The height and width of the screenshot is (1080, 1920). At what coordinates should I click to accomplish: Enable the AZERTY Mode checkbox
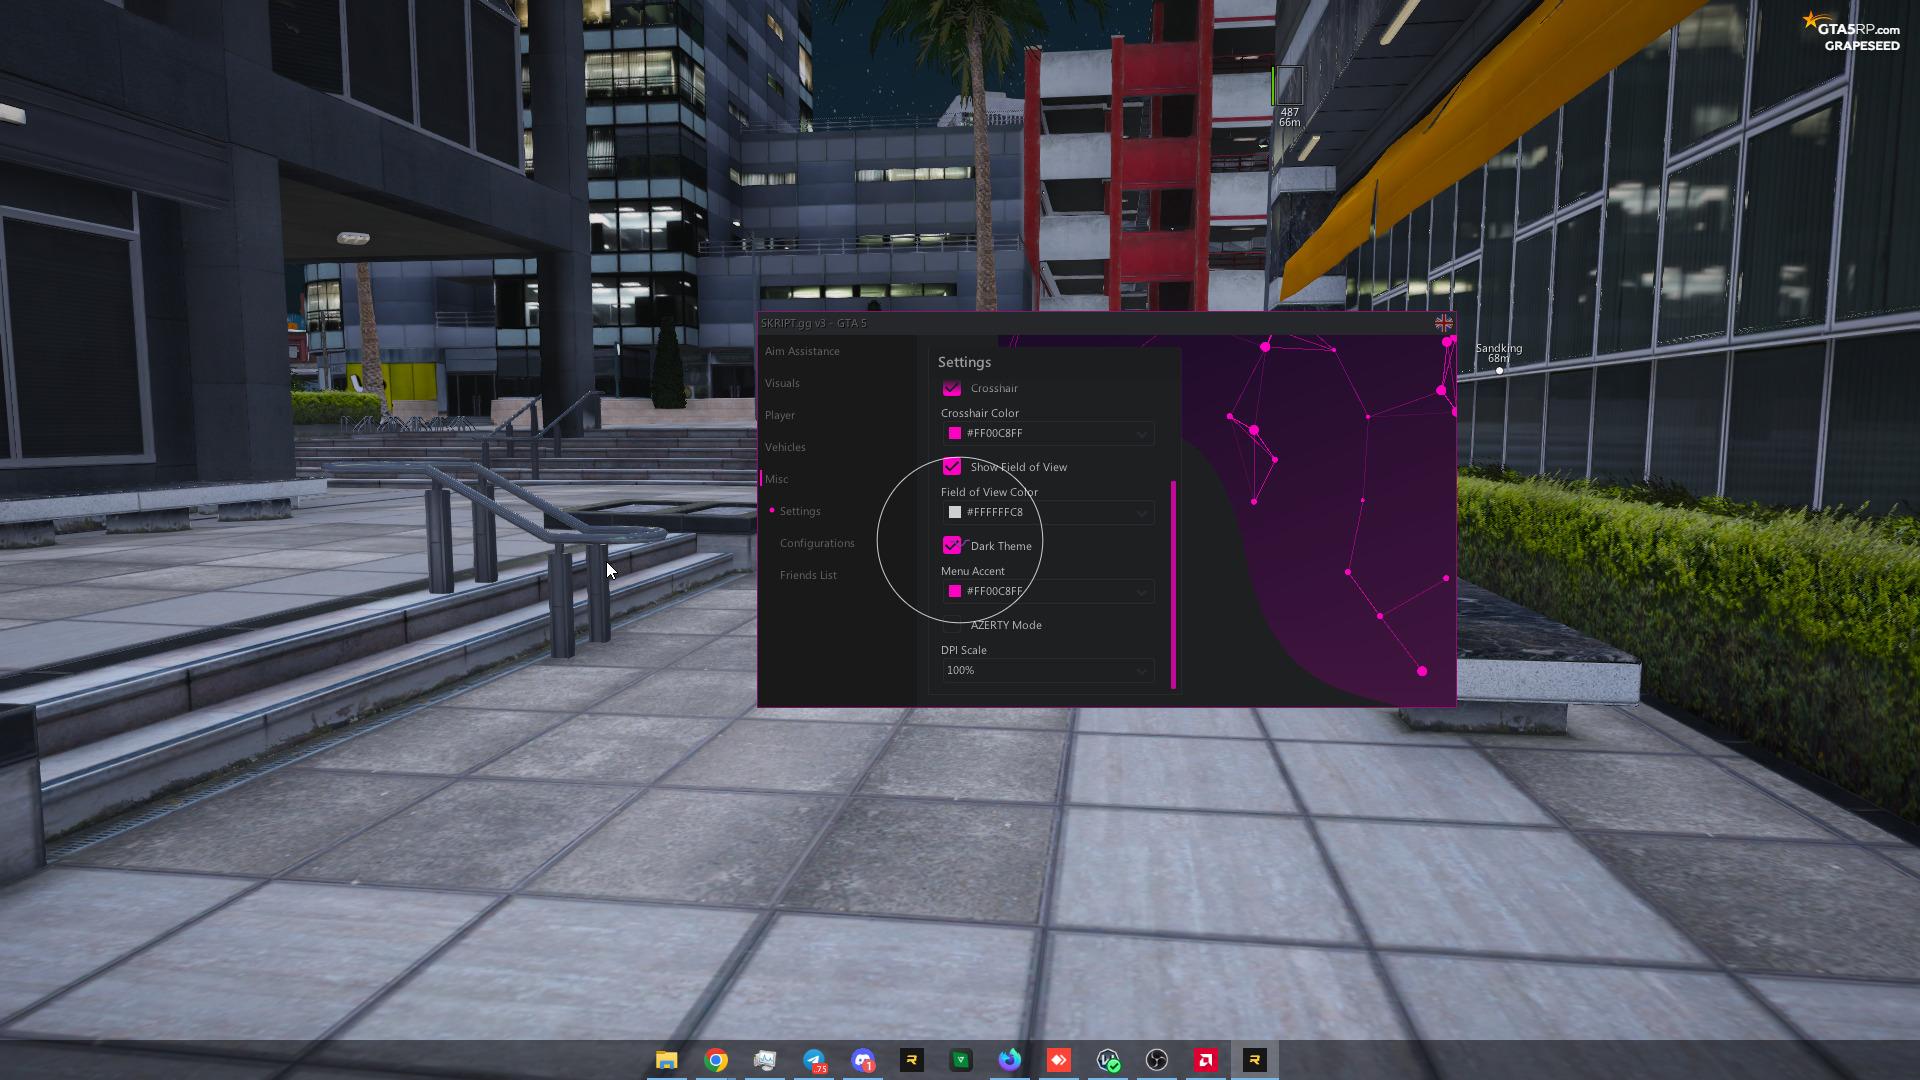click(952, 625)
